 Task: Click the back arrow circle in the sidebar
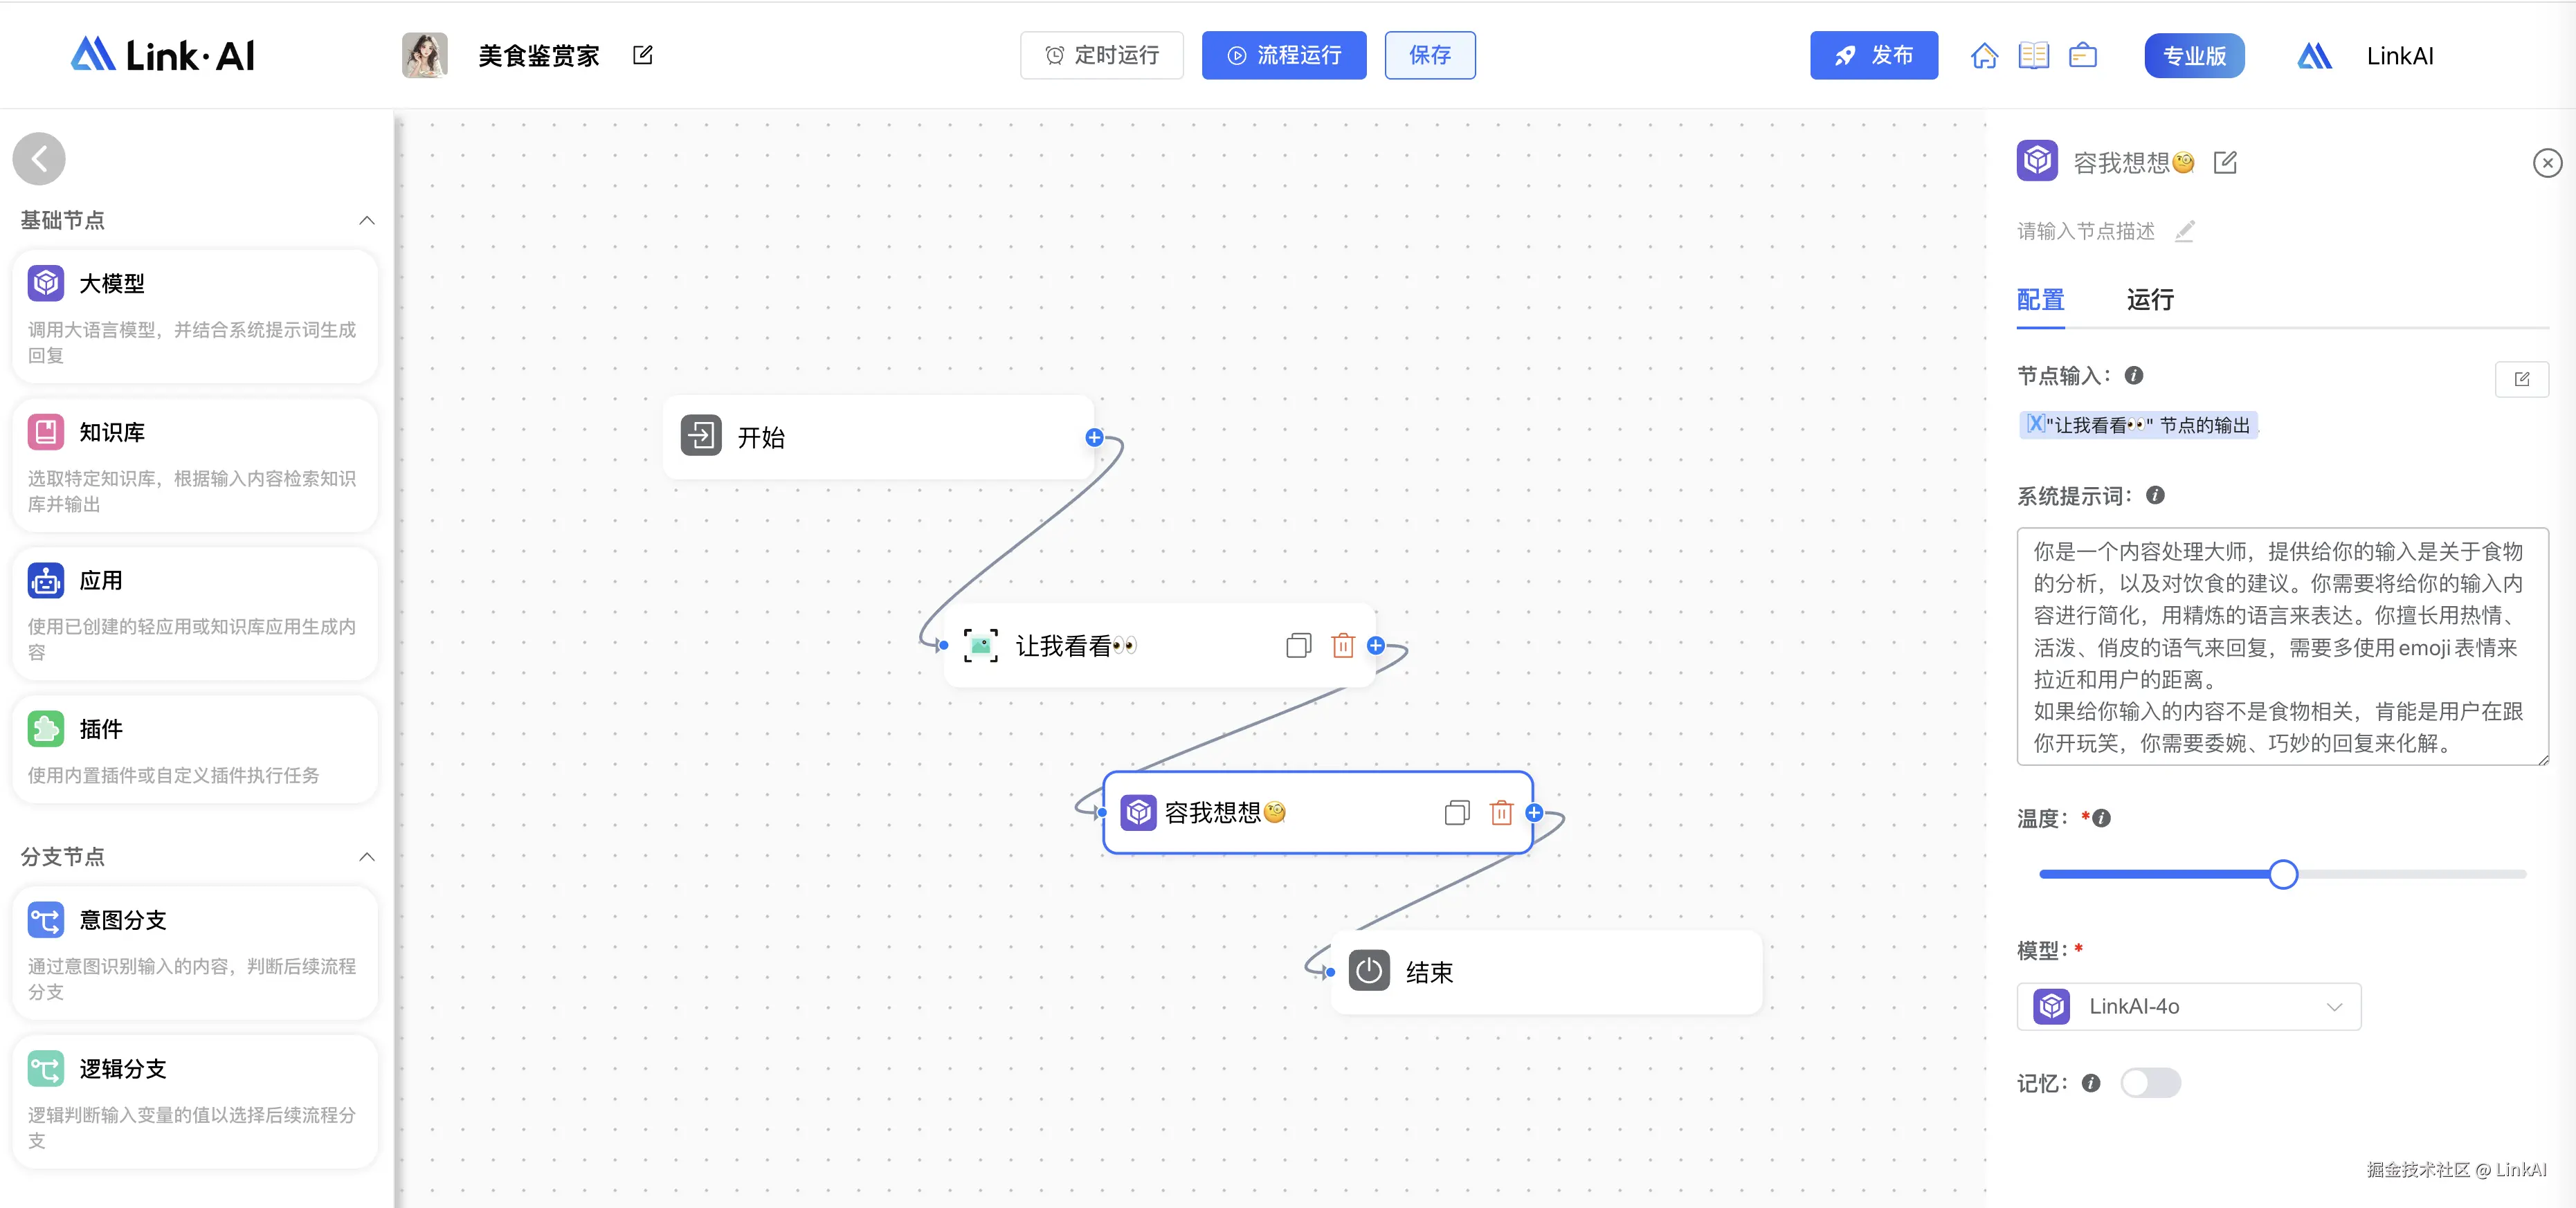pos(39,159)
